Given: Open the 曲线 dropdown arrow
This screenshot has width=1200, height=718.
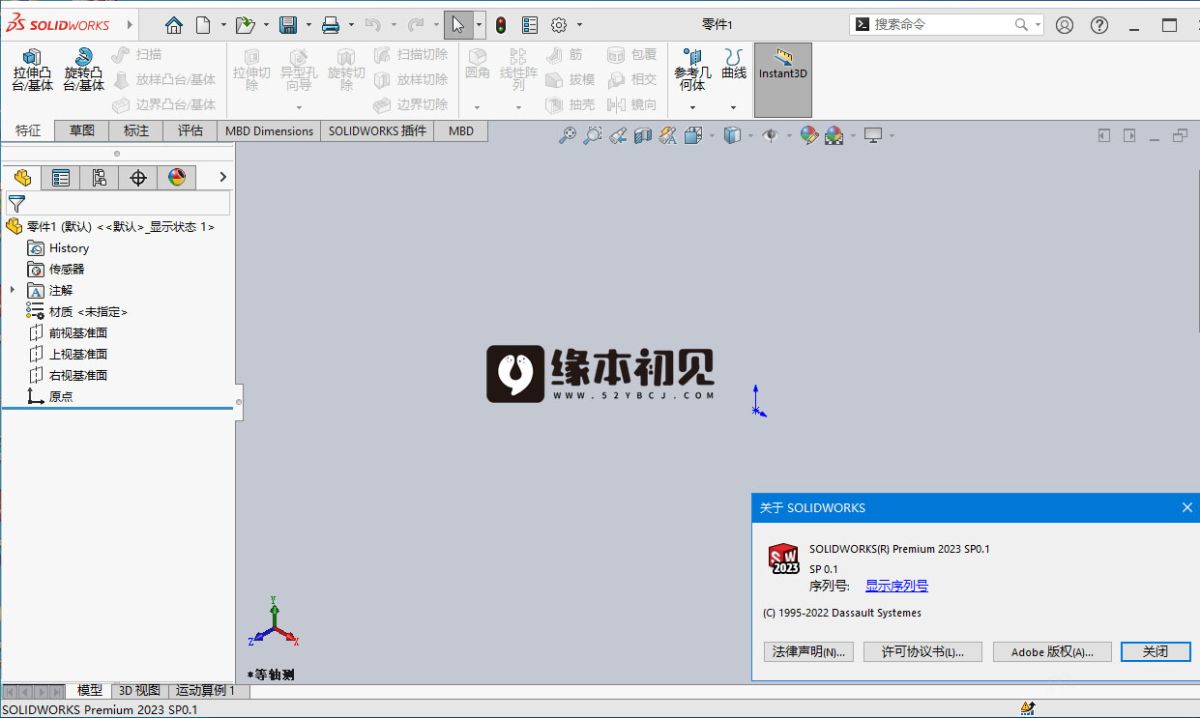Looking at the screenshot, I should pos(733,107).
